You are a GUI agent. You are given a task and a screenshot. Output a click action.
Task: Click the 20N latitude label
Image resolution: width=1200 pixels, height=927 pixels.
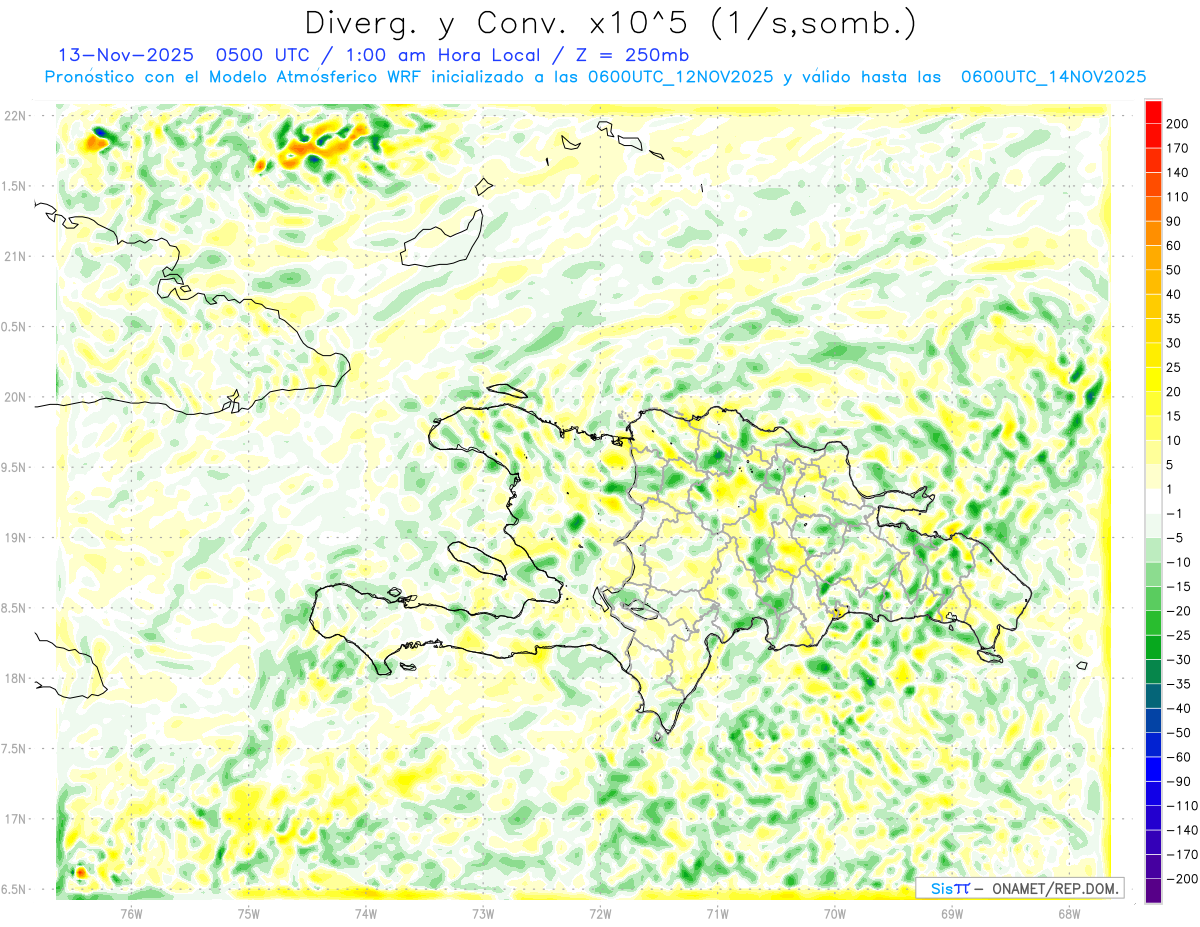click(15, 397)
